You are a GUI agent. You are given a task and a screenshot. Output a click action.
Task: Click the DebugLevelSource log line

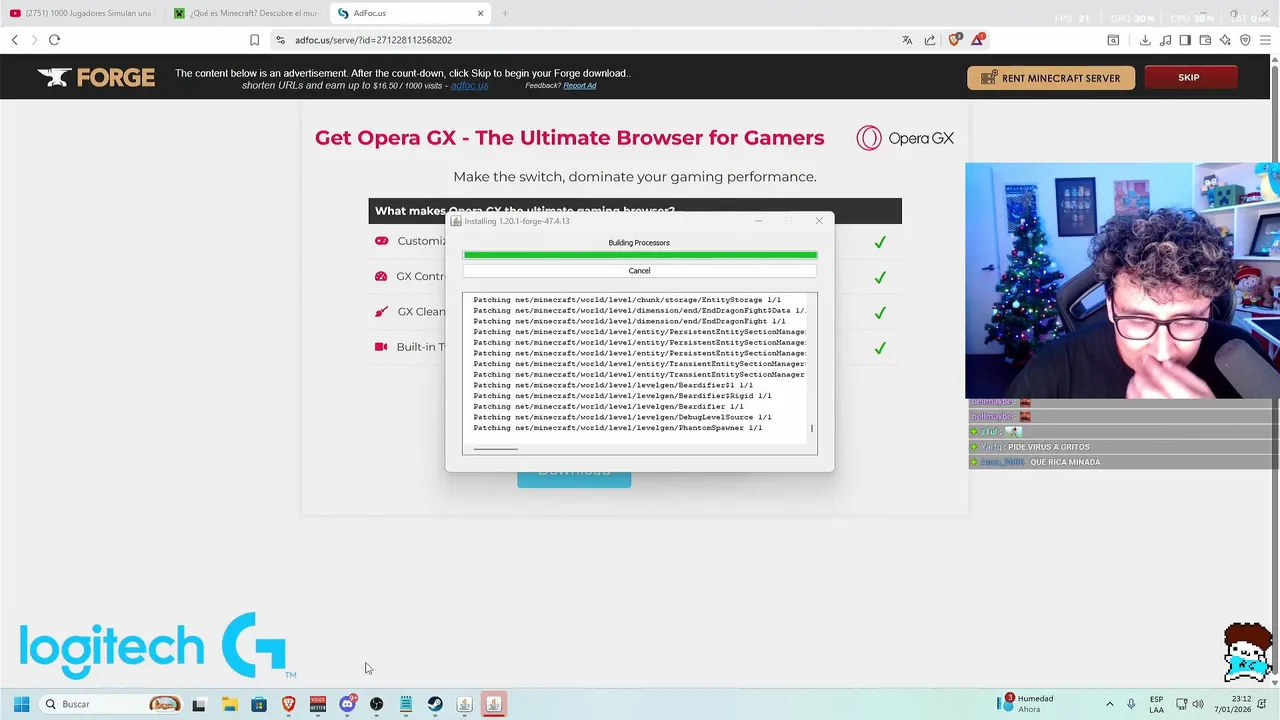(622, 417)
